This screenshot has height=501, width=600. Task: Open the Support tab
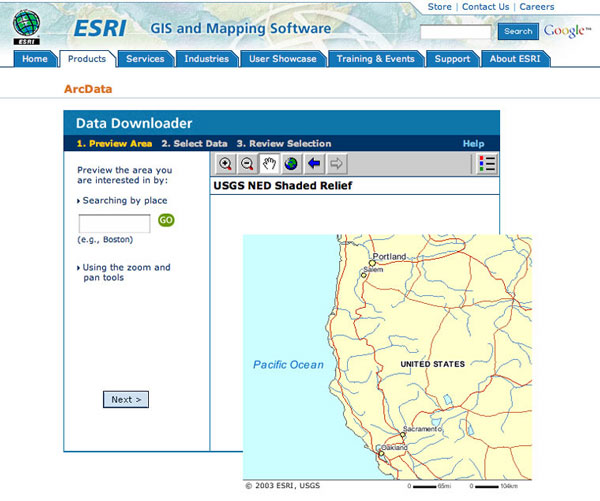[x=452, y=59]
